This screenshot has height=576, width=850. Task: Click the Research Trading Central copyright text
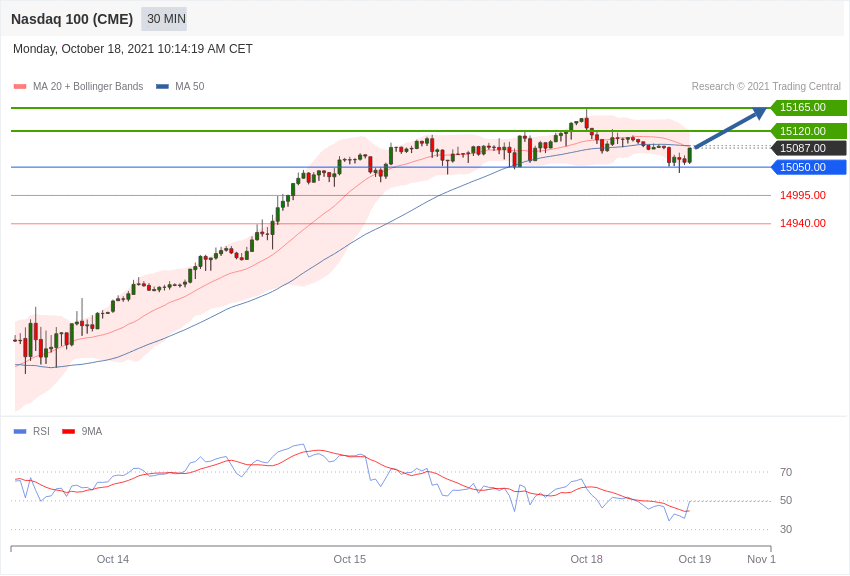pos(766,87)
